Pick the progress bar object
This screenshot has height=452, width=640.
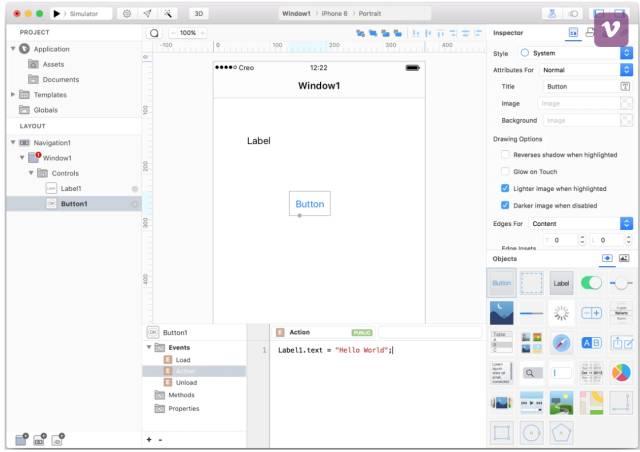click(x=531, y=313)
